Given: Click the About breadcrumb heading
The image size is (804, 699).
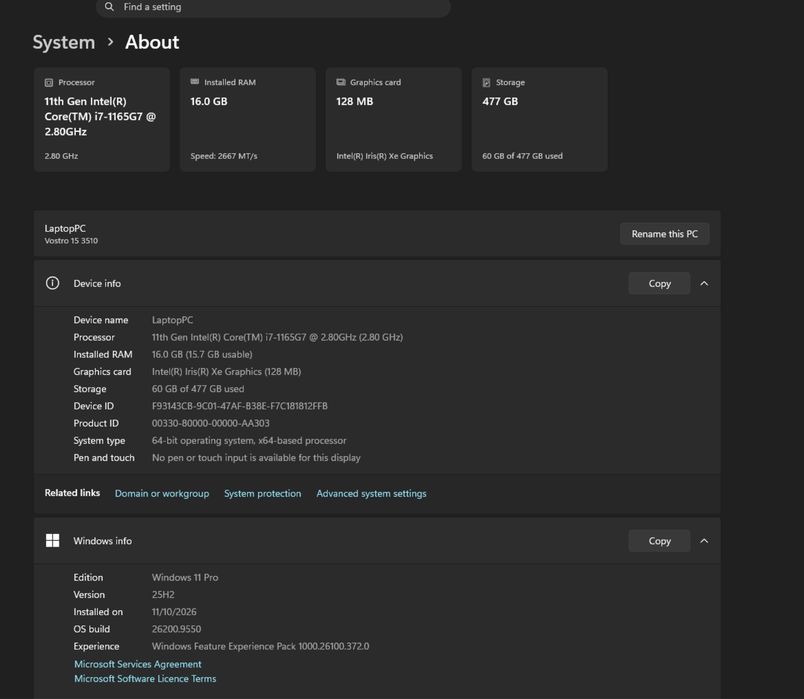Looking at the screenshot, I should (x=152, y=42).
